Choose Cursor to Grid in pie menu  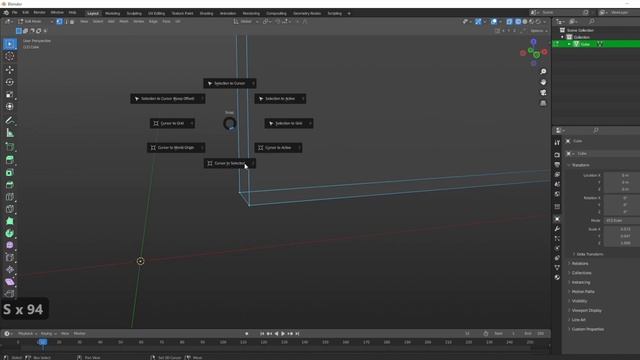pyautogui.click(x=172, y=123)
